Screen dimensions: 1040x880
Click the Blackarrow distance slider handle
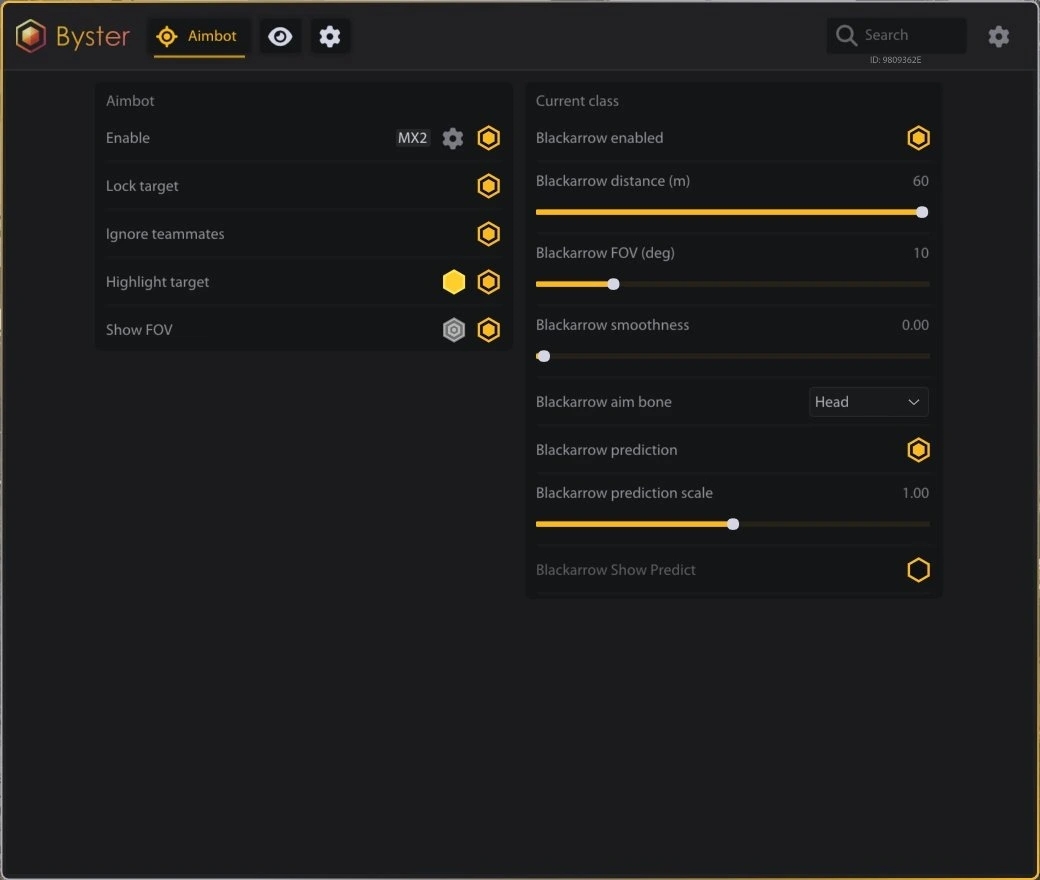(922, 212)
